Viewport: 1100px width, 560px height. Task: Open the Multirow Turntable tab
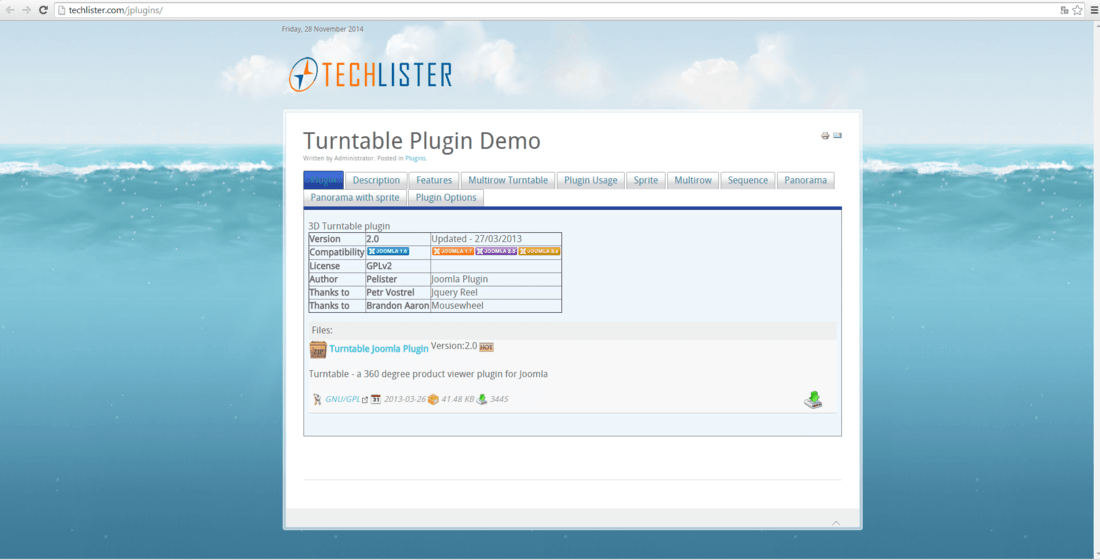click(508, 180)
